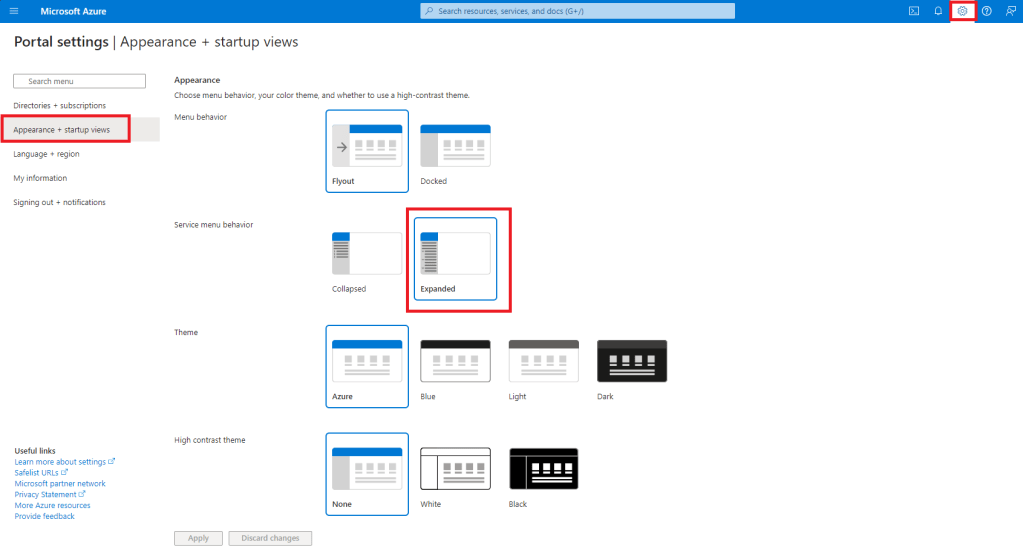Open the hamburger portal menu

point(14,11)
